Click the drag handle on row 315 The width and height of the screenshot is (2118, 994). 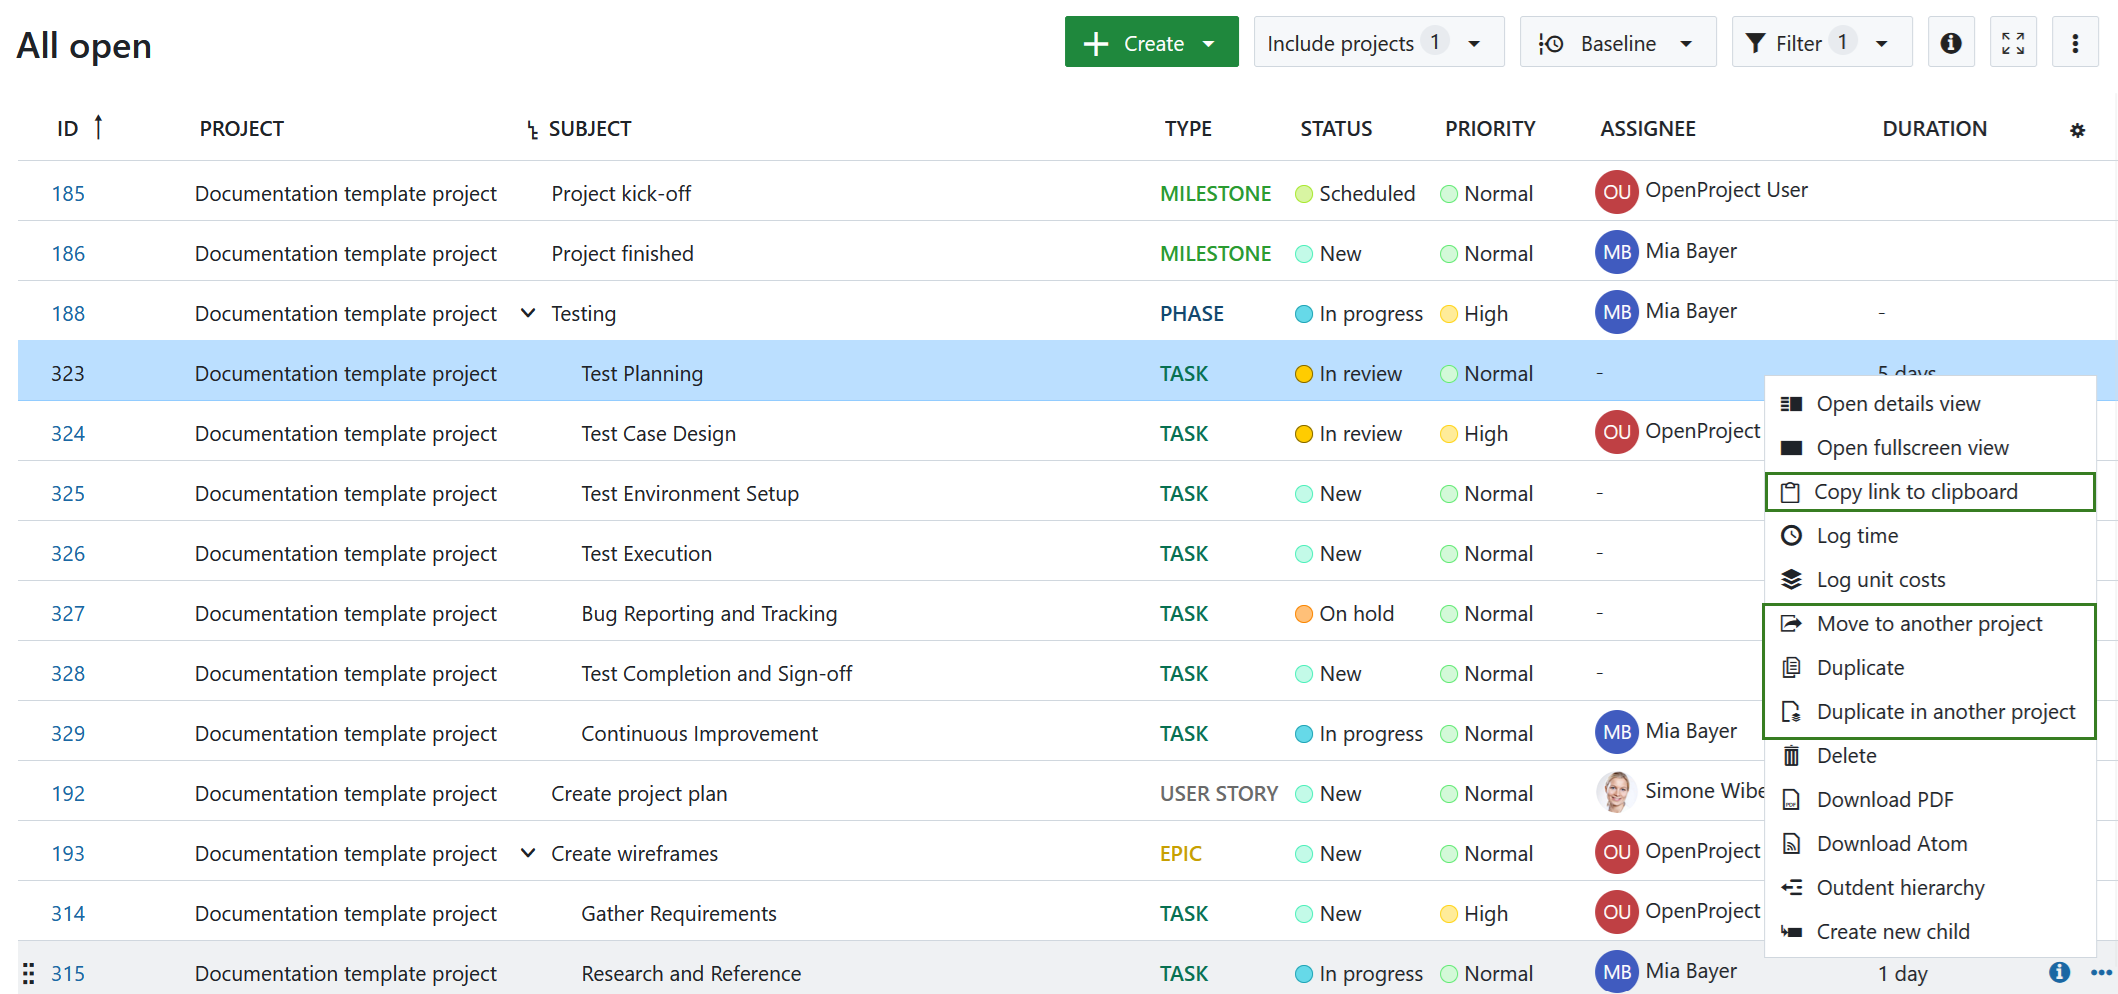(x=27, y=973)
